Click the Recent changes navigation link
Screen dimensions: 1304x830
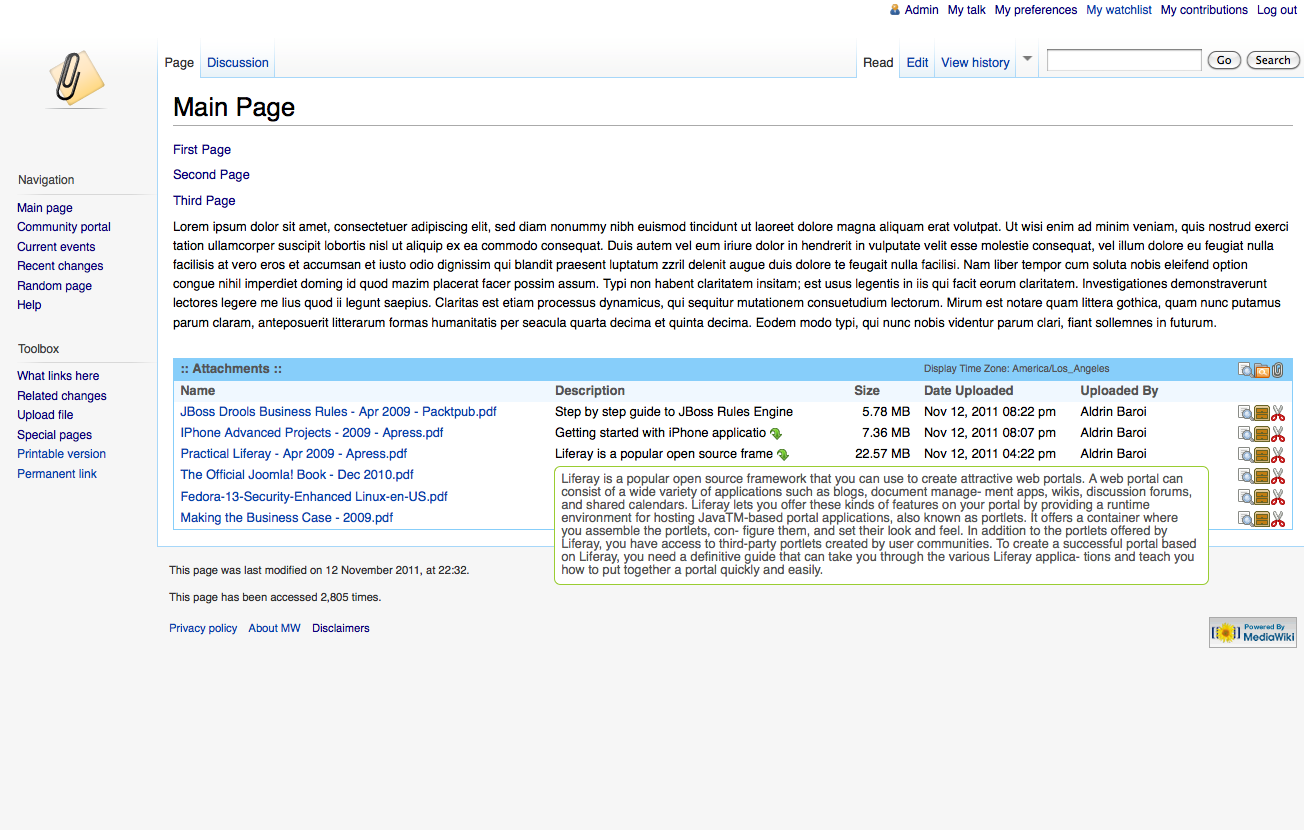[x=60, y=266]
